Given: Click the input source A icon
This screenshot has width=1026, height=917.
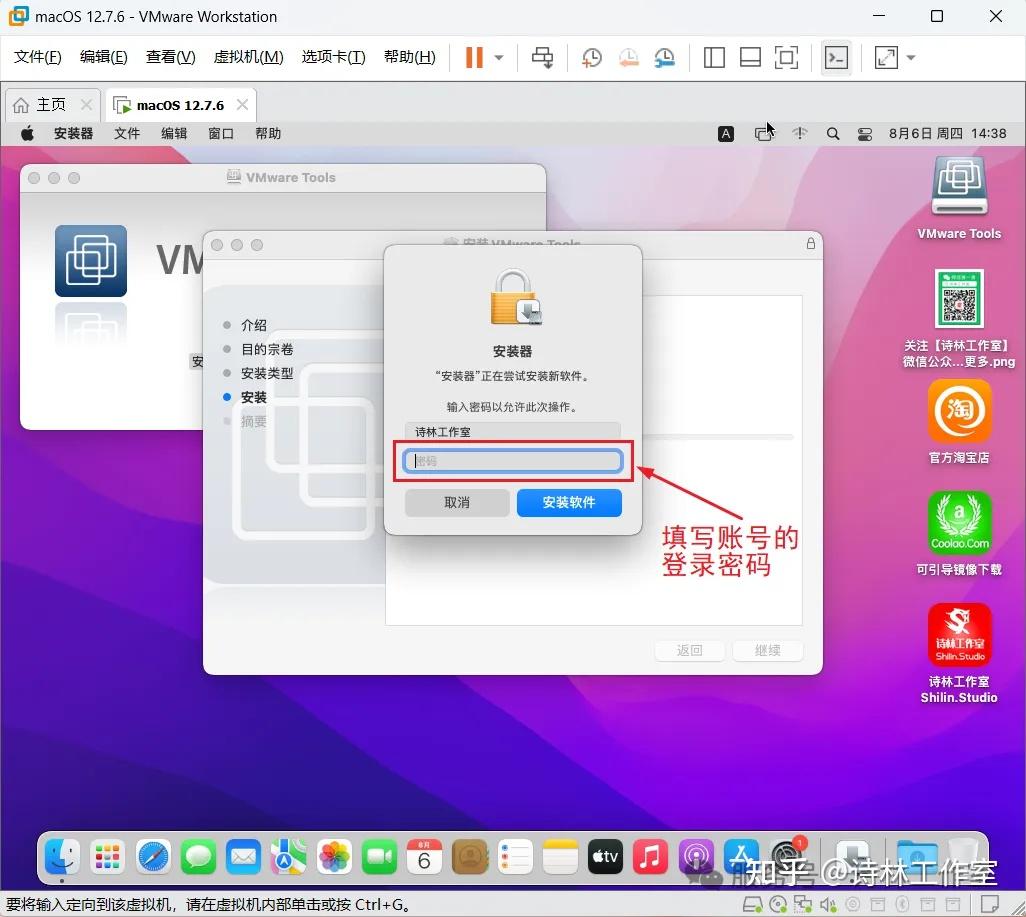Looking at the screenshot, I should point(726,134).
